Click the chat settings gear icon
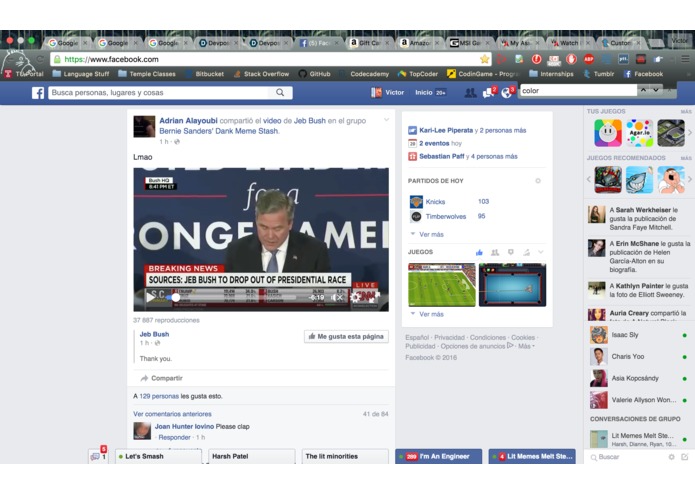This screenshot has width=695, height=494. [x=672, y=457]
